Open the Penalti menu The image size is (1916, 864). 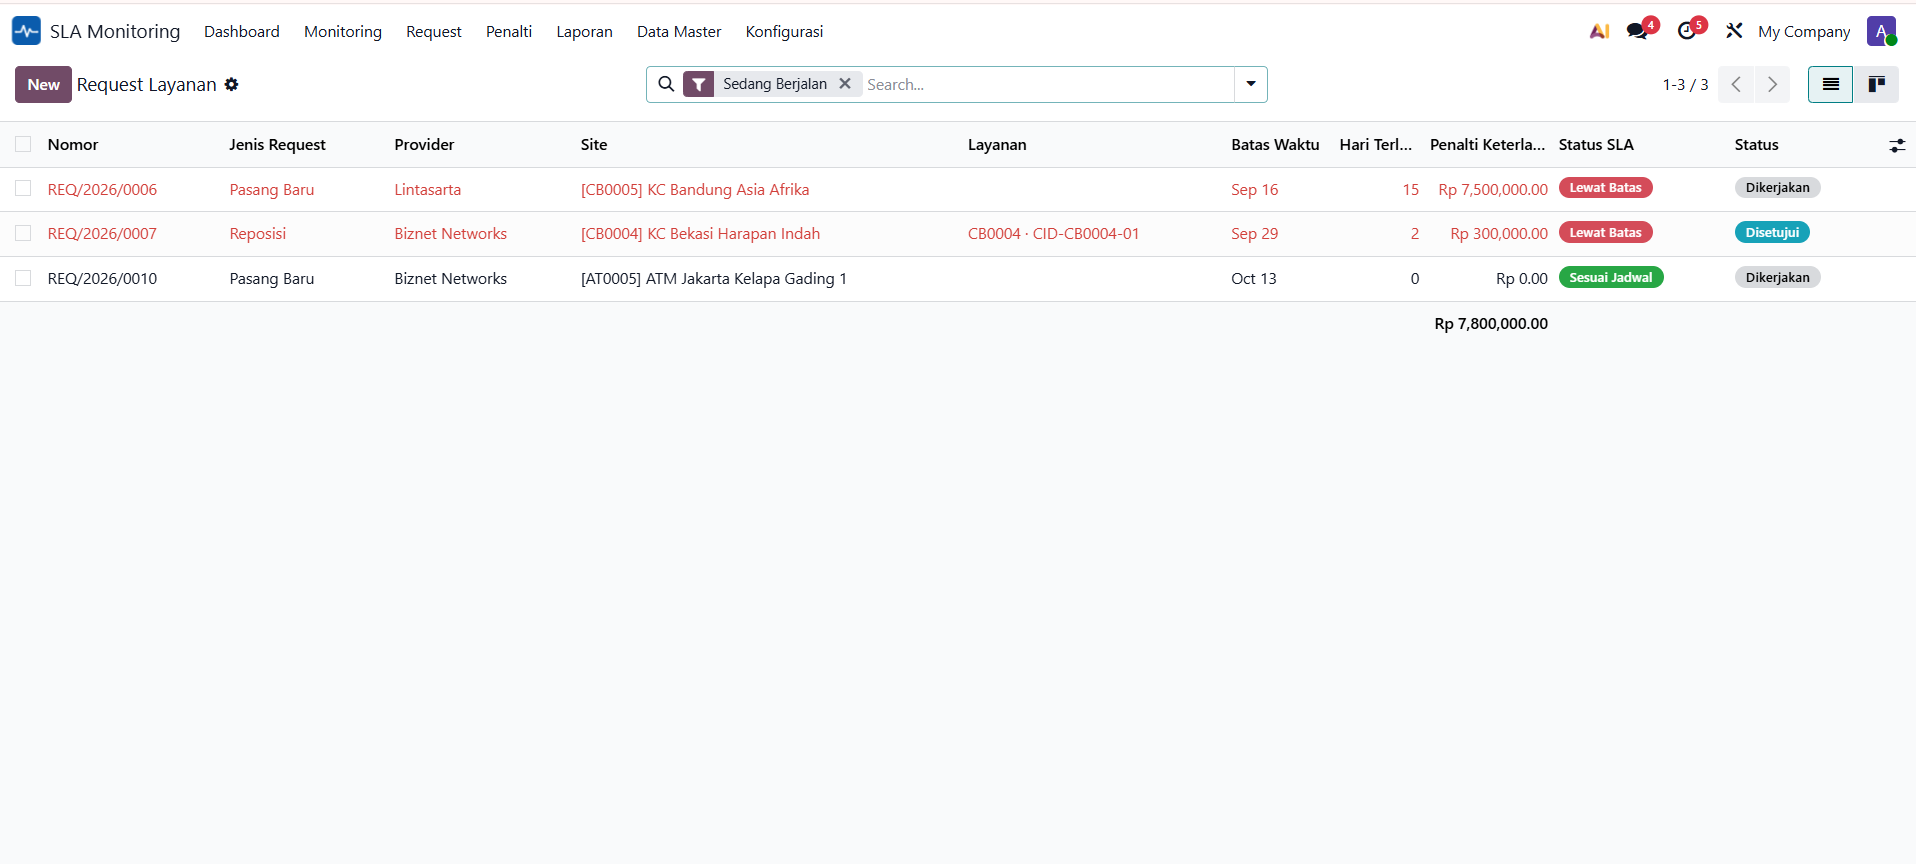[x=509, y=32]
